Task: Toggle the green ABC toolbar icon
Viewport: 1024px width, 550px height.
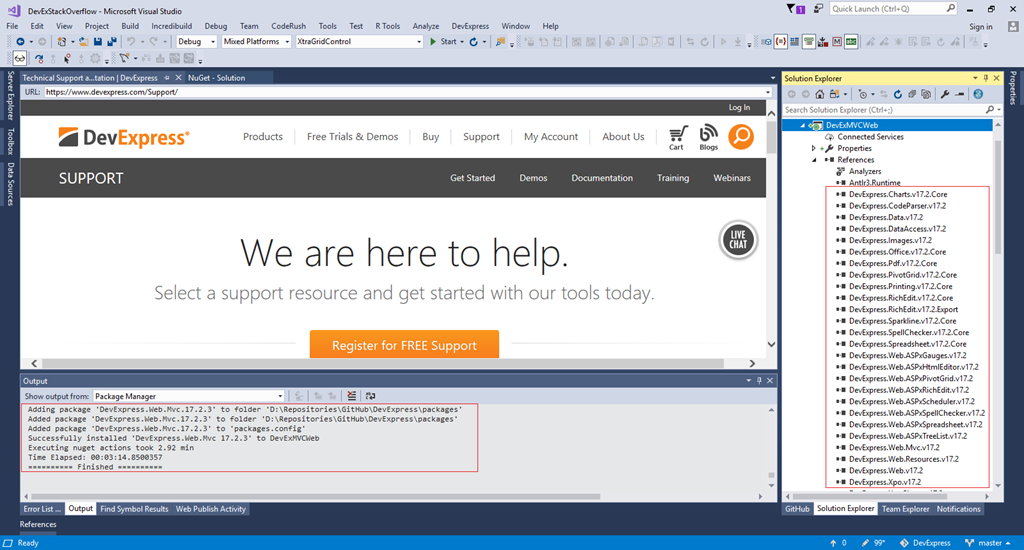Action: (850, 41)
